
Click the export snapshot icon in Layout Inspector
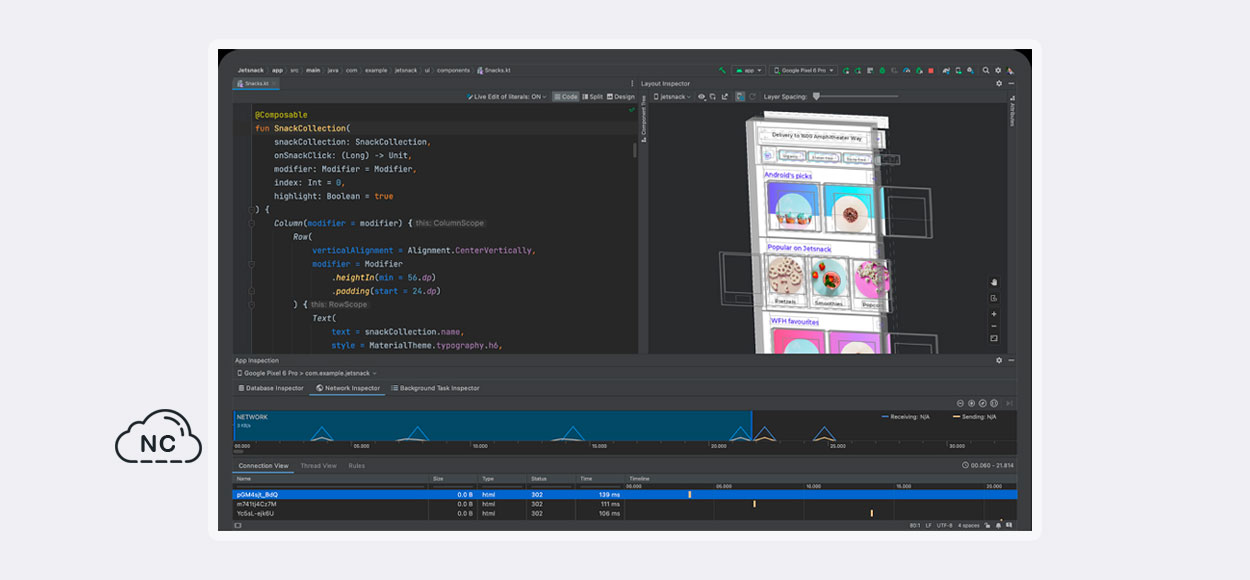(724, 97)
